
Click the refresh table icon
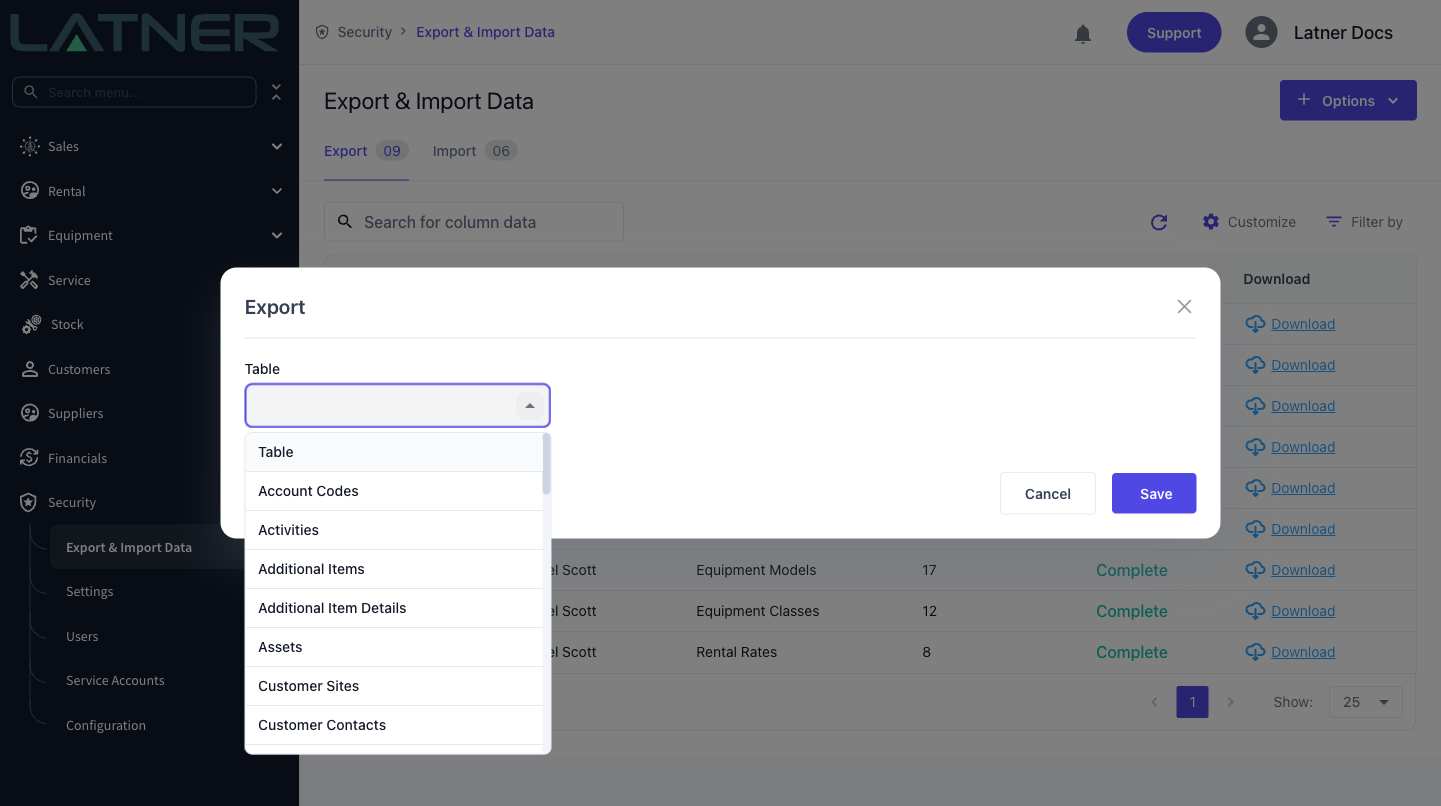tap(1159, 222)
